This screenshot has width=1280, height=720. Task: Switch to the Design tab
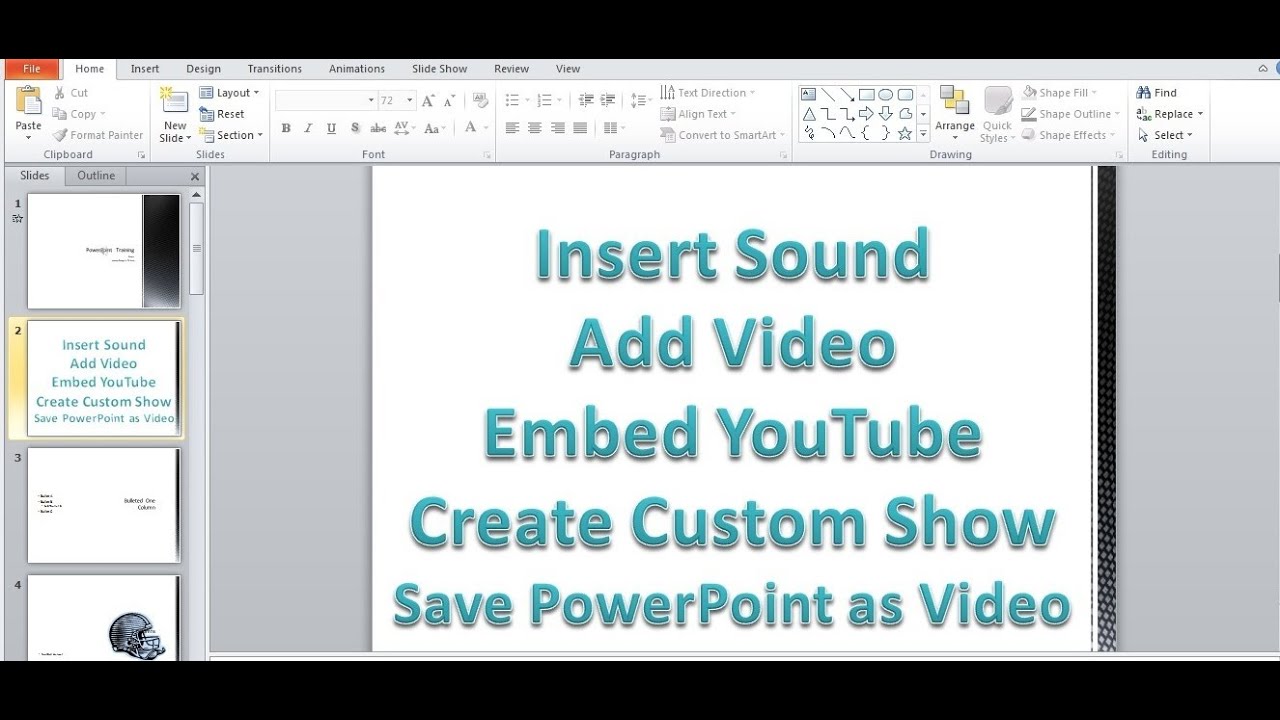point(203,69)
